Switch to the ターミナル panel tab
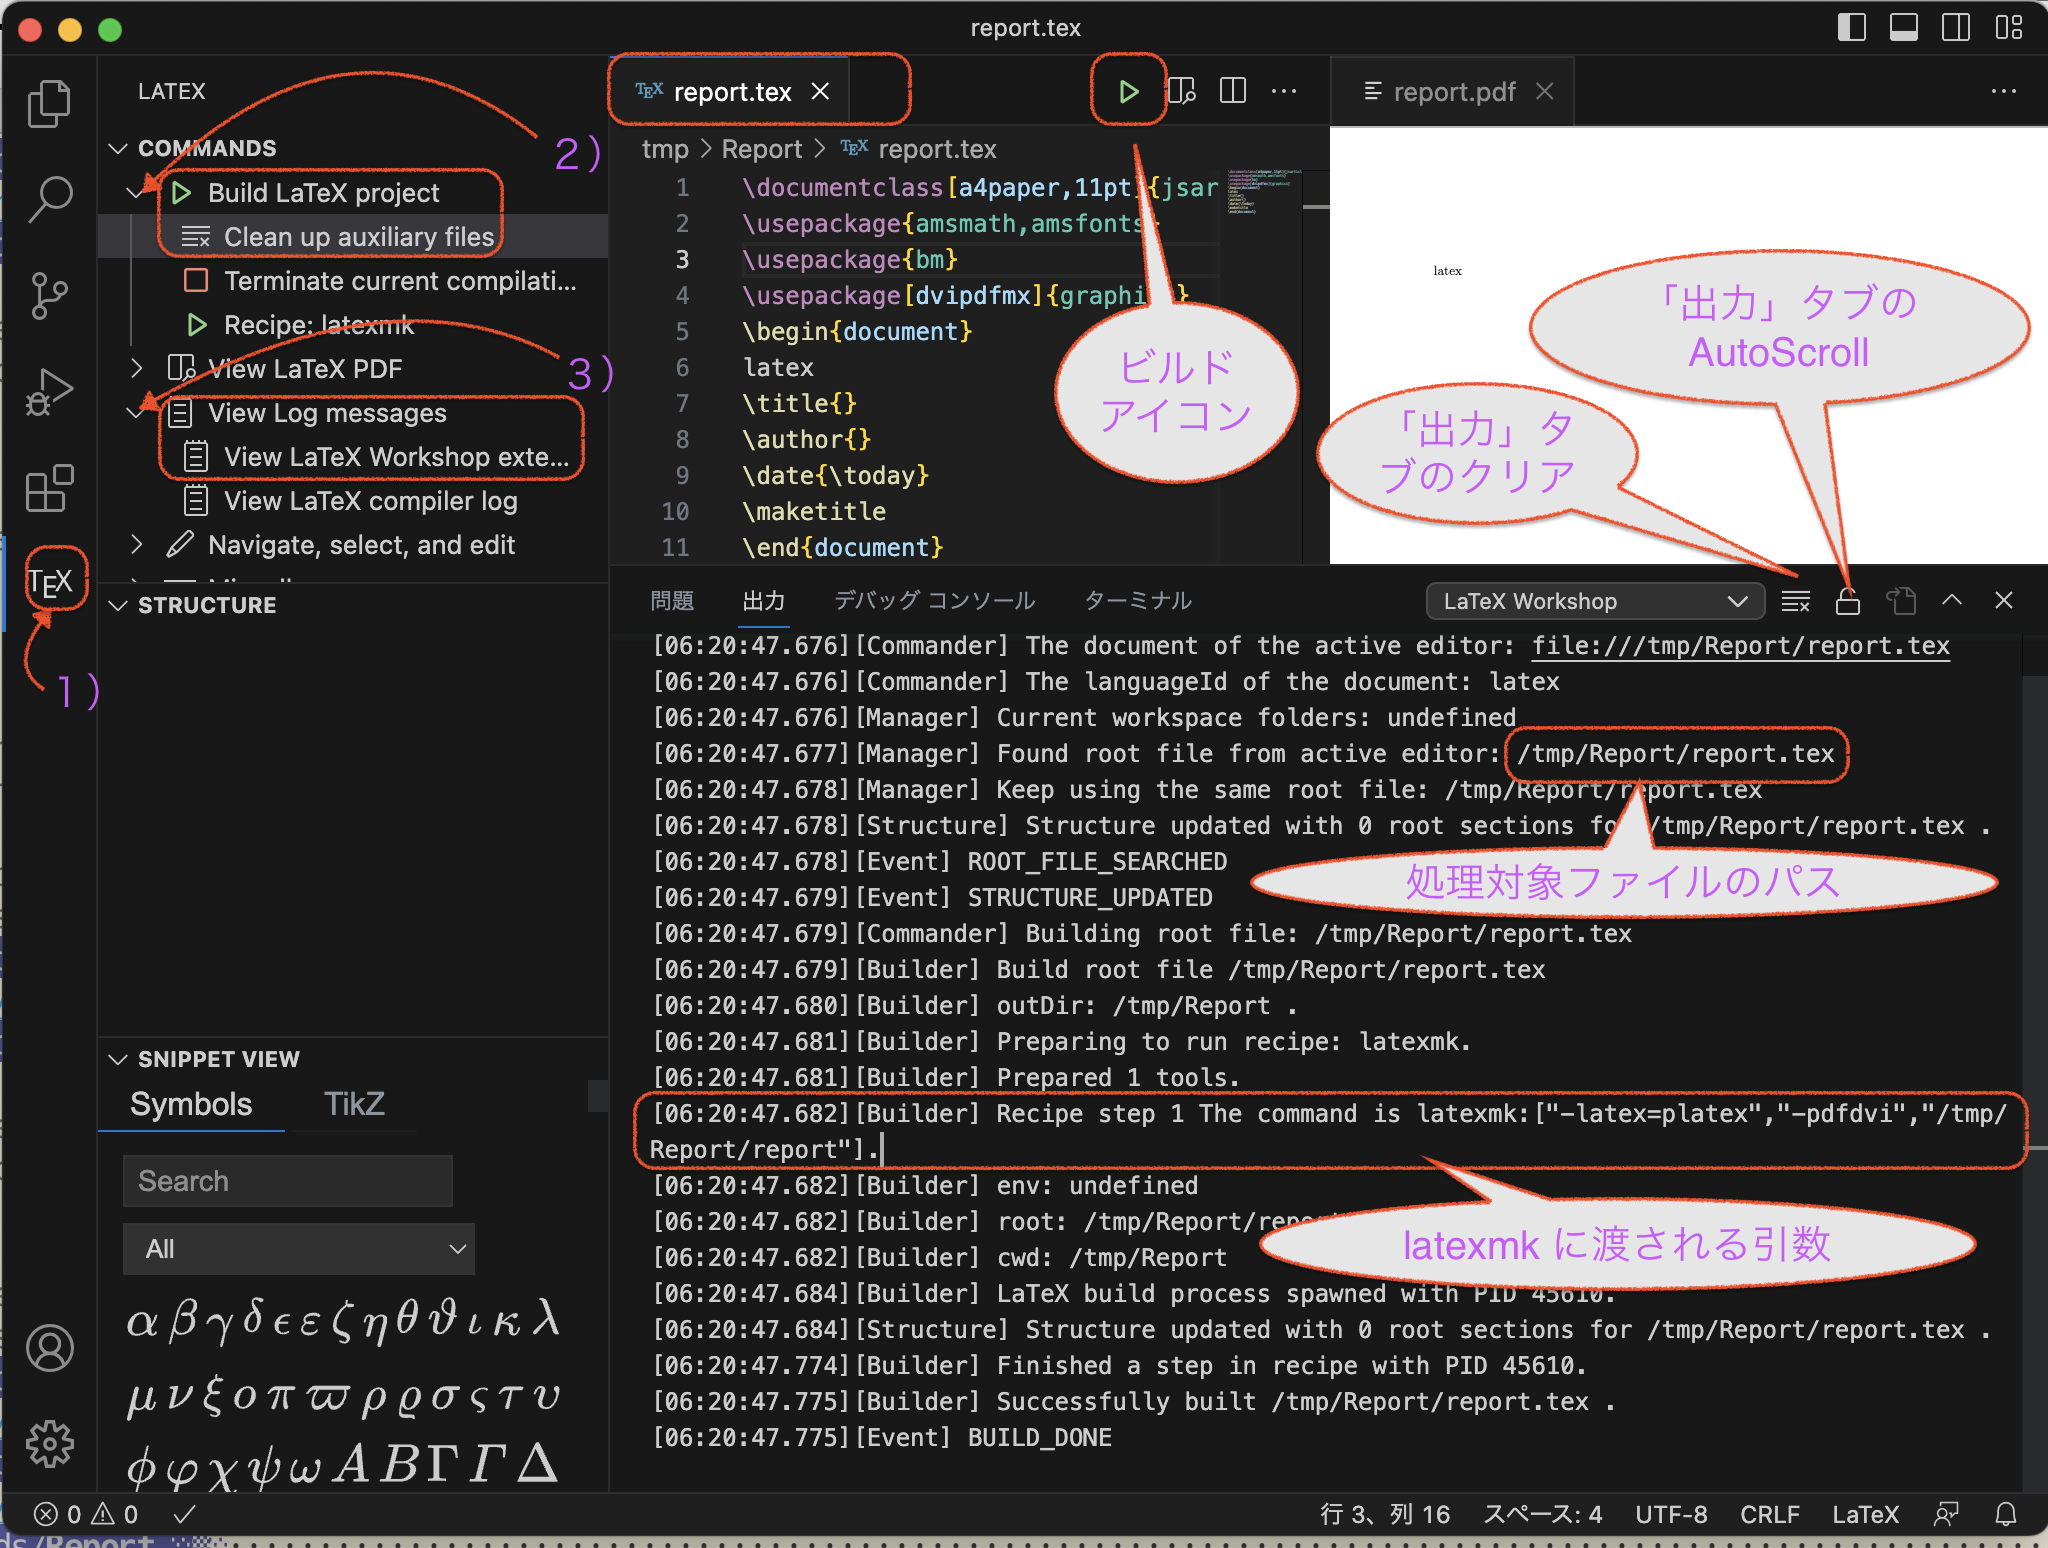The image size is (2048, 1548). click(1138, 601)
